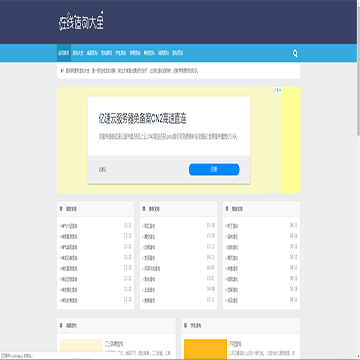The image size is (360, 360).
Task: Open search with the magnifier icon
Action: [295, 53]
